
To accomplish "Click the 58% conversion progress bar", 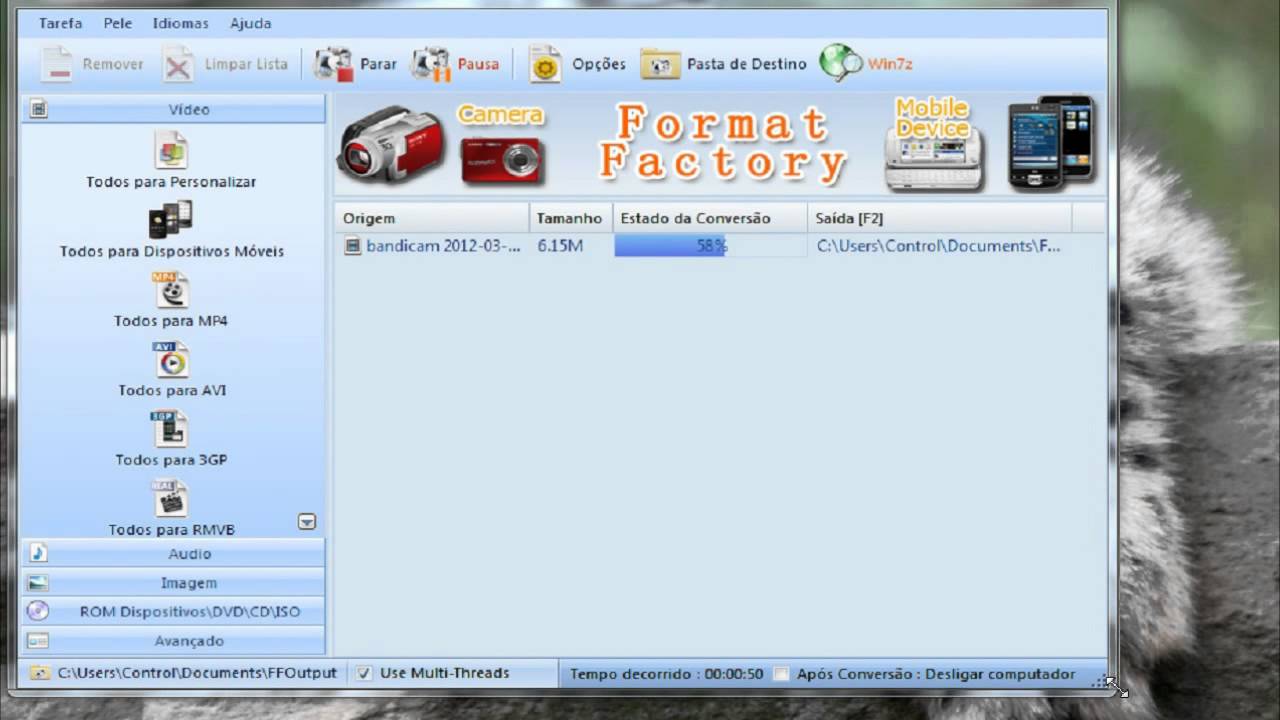I will [710, 246].
